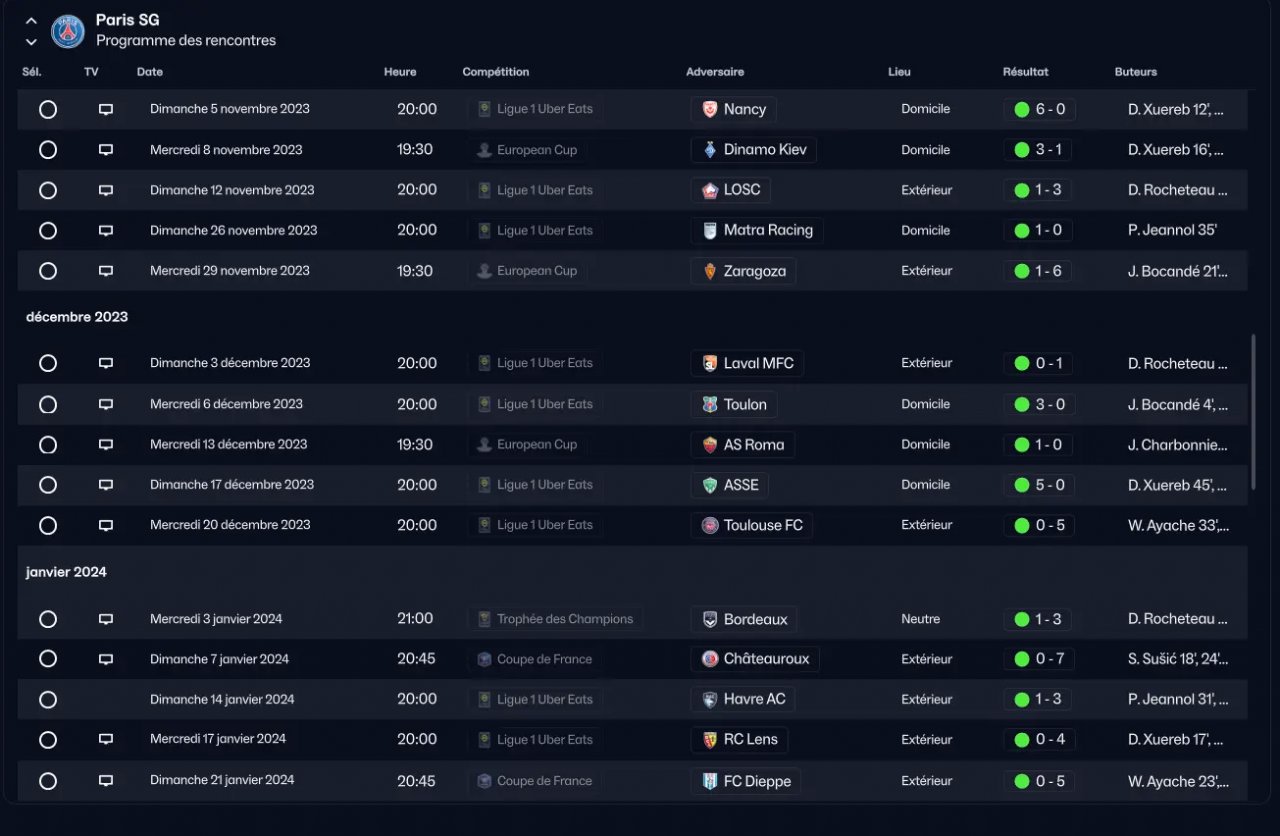Screen dimensions: 1280x836
Task: Open the 1 - 6 result against Zaragoza
Action: [1040, 271]
